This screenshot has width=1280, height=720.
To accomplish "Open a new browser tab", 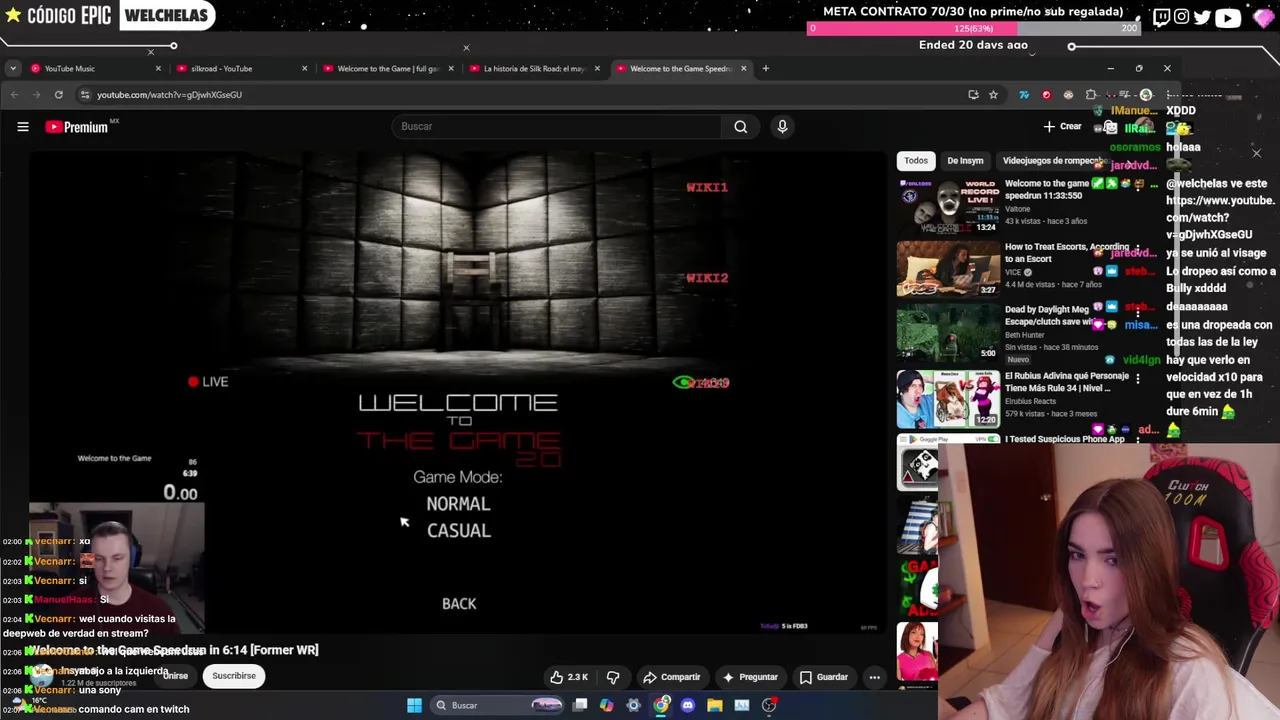I will 765,69.
